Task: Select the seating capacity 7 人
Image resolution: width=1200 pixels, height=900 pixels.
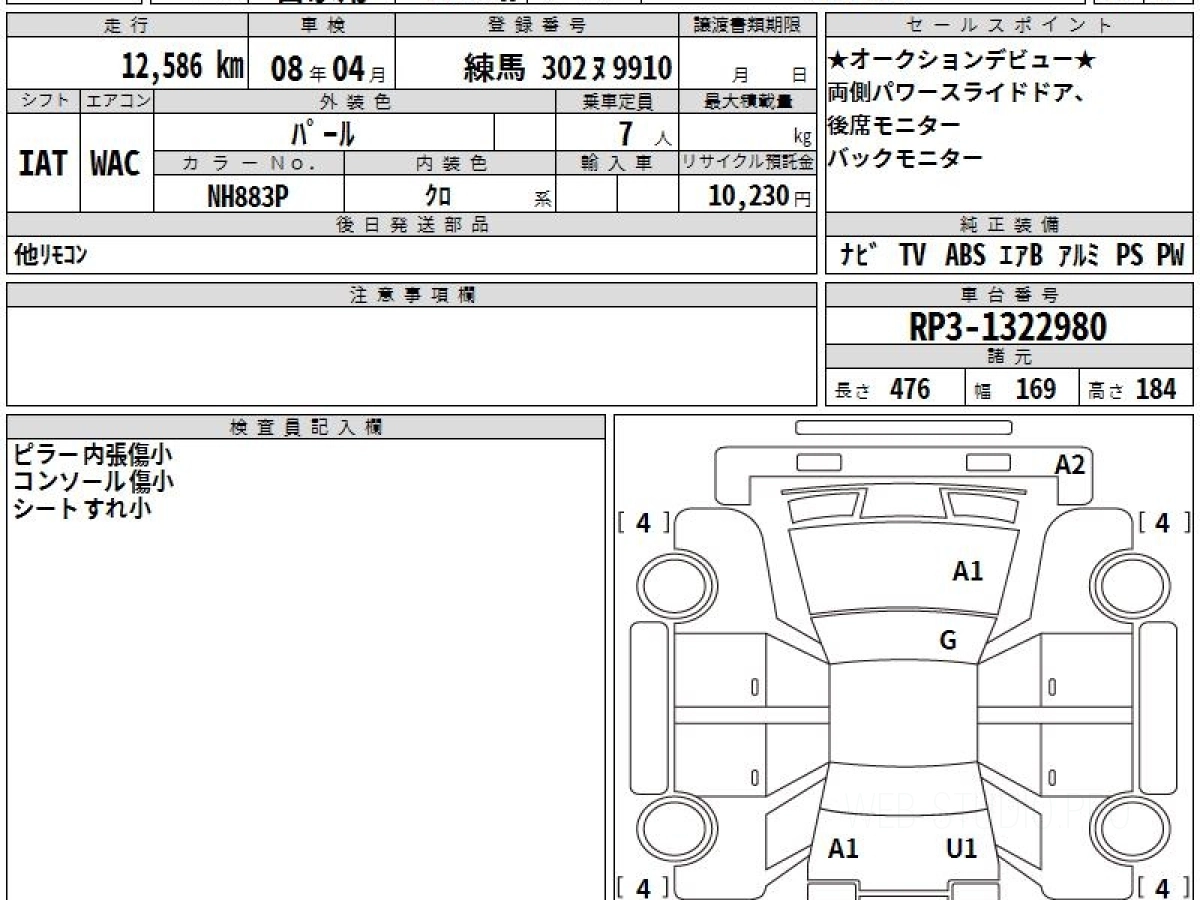Action: [644, 132]
